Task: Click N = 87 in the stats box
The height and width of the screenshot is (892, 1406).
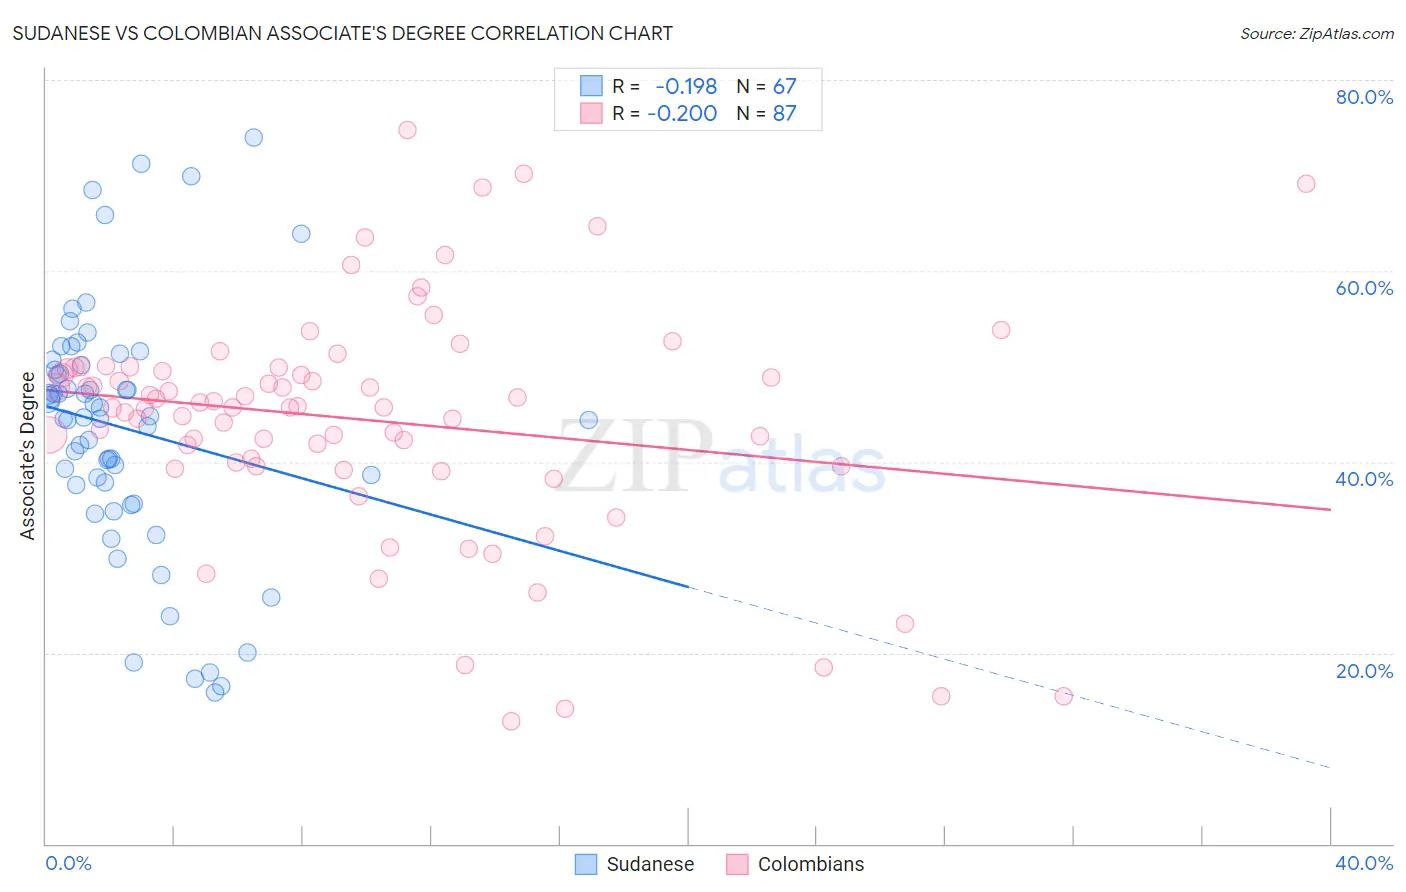Action: click(x=766, y=113)
